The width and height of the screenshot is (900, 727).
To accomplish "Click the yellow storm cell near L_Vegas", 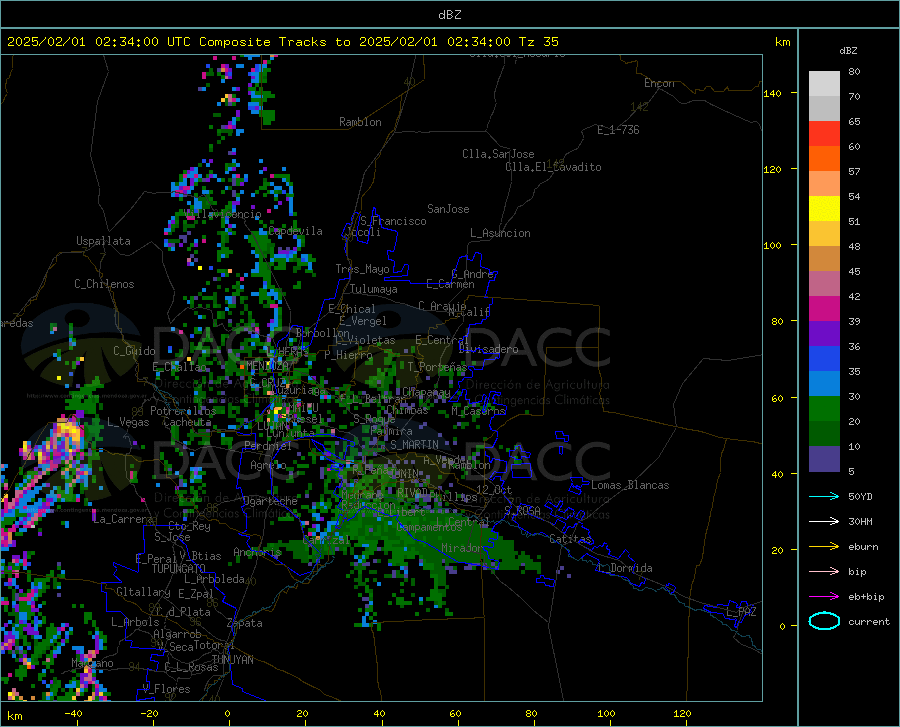I will coord(67,431).
